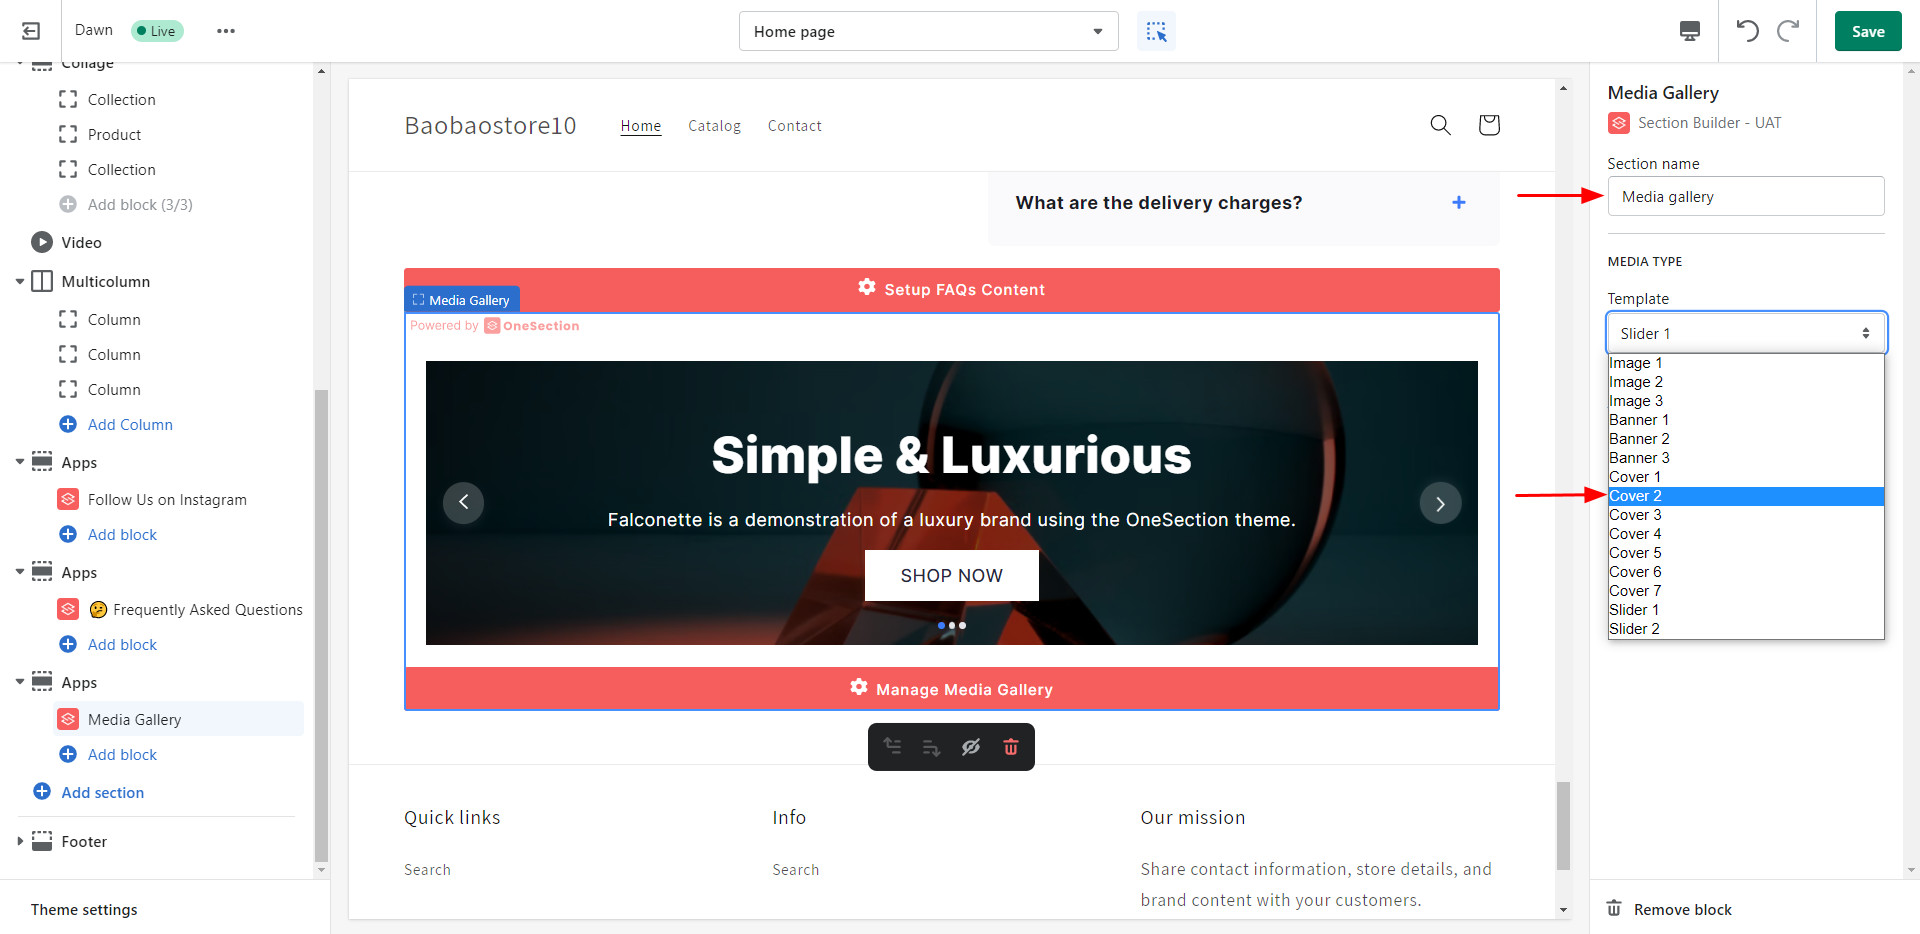Choose Banner 2 in template list

point(1746,439)
